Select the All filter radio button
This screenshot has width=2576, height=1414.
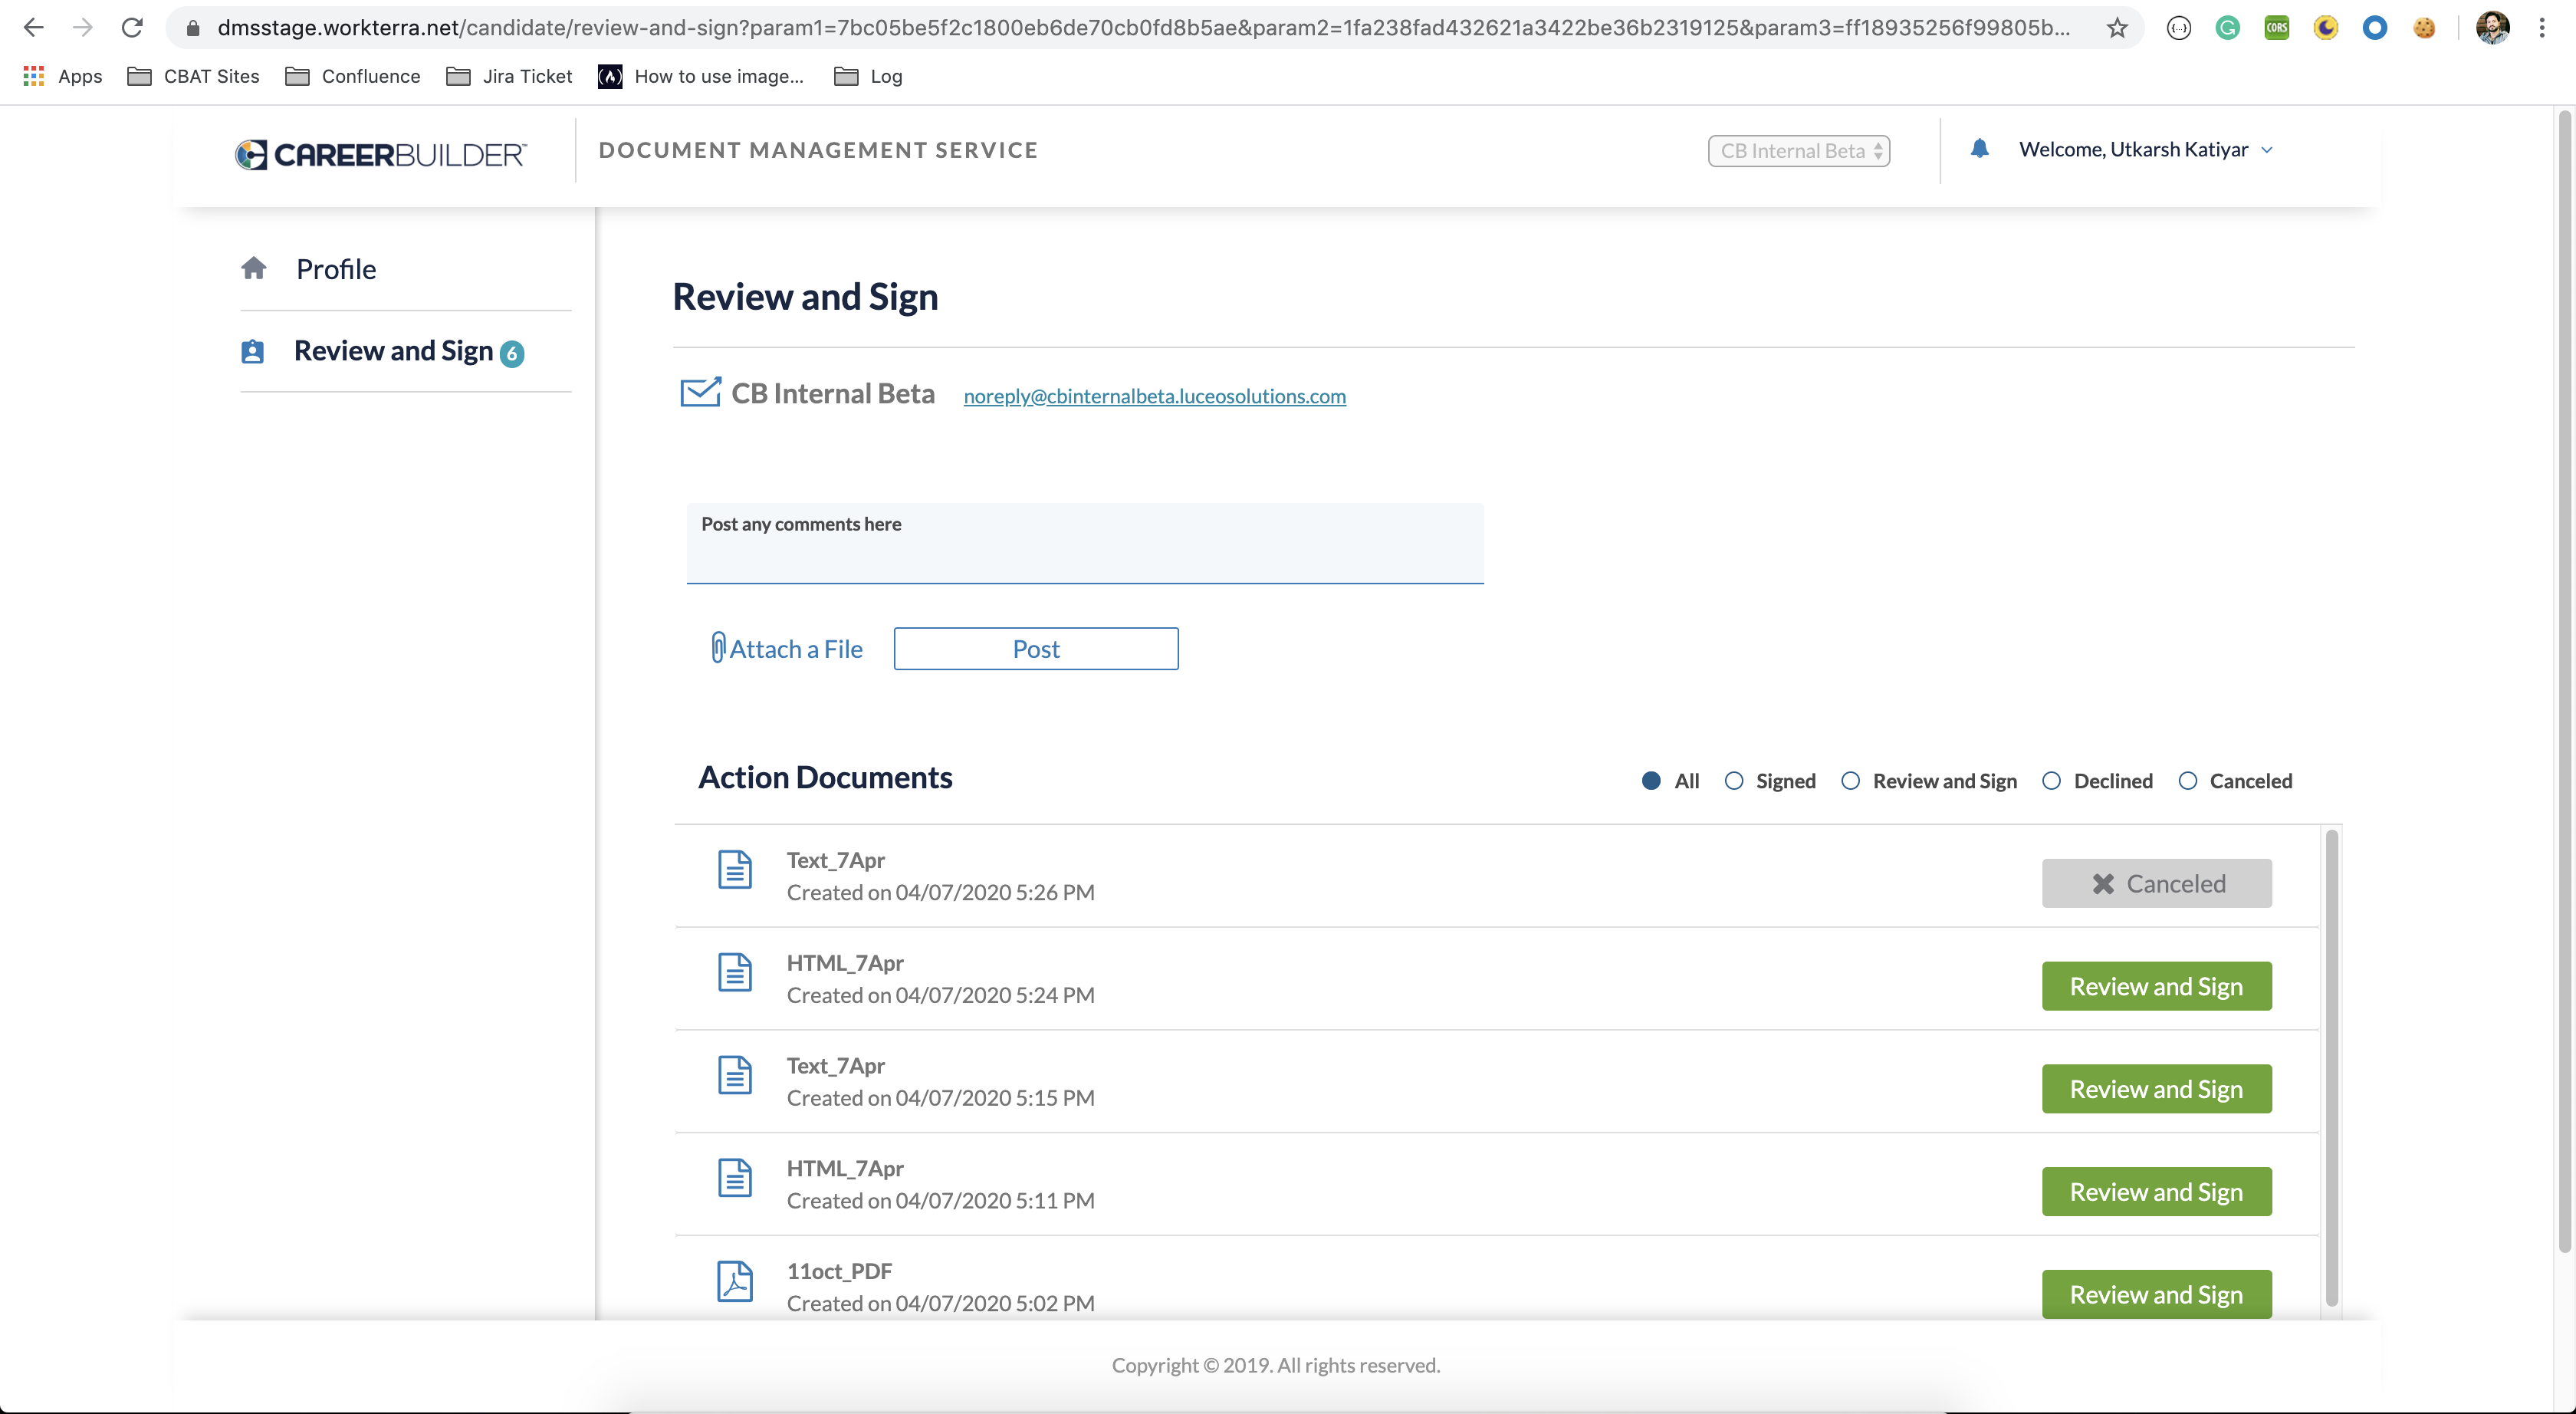click(1651, 781)
